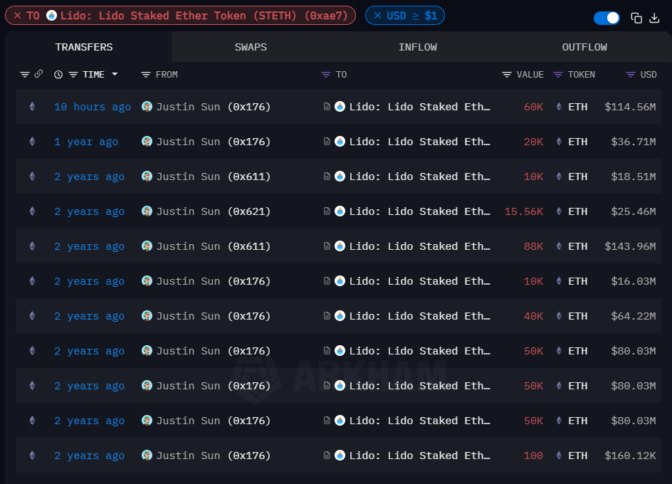Click the $36.71M USD amount
This screenshot has width=672, height=484.
[x=633, y=141]
